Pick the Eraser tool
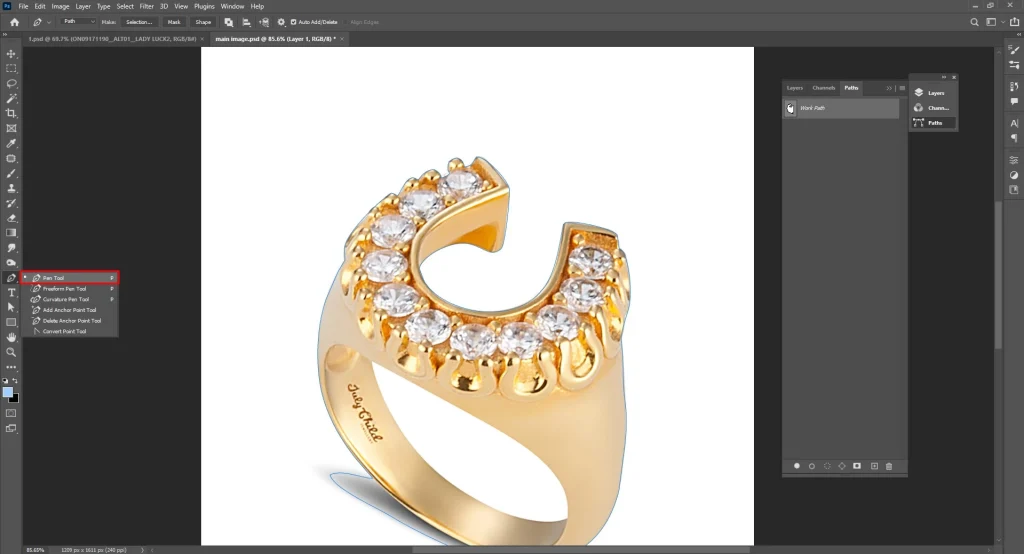This screenshot has width=1024, height=554. [x=11, y=218]
